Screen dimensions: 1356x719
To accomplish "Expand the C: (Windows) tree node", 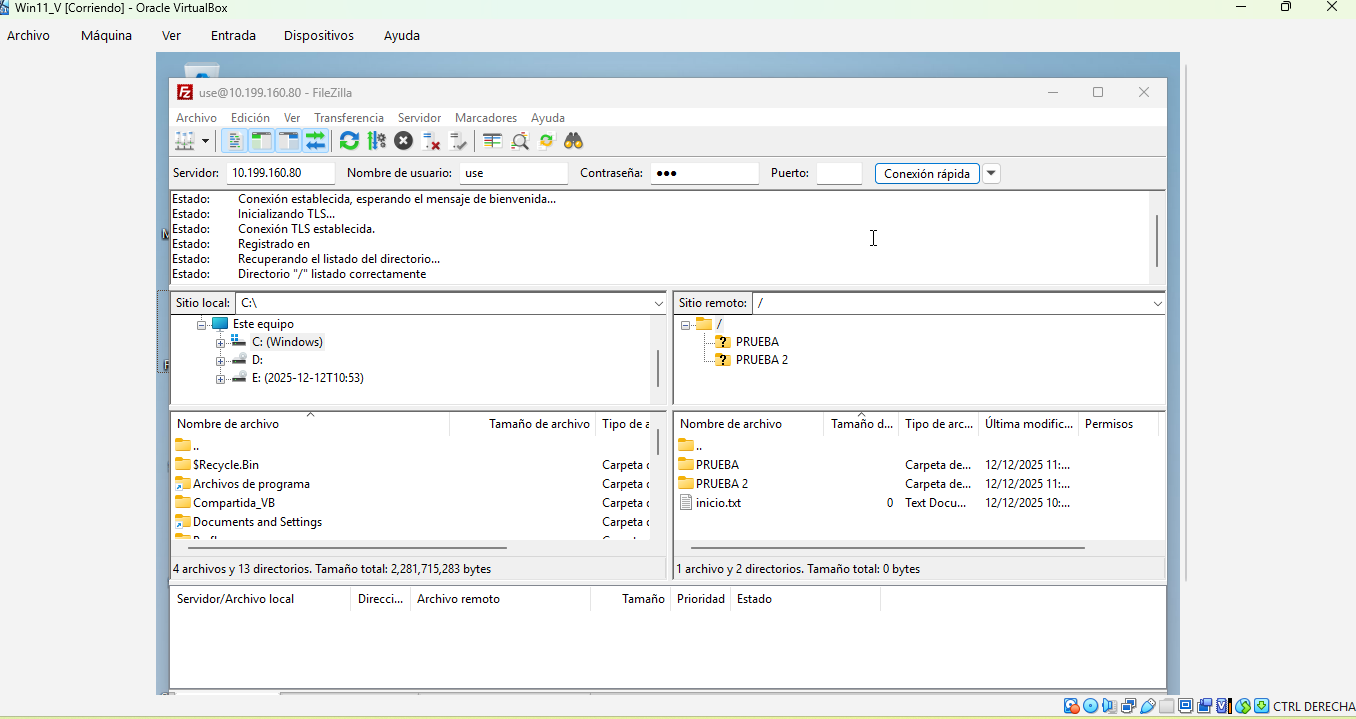I will (220, 342).
